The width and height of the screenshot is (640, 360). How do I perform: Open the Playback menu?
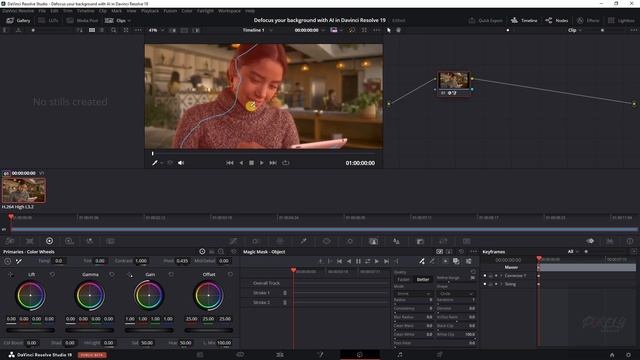pyautogui.click(x=150, y=11)
